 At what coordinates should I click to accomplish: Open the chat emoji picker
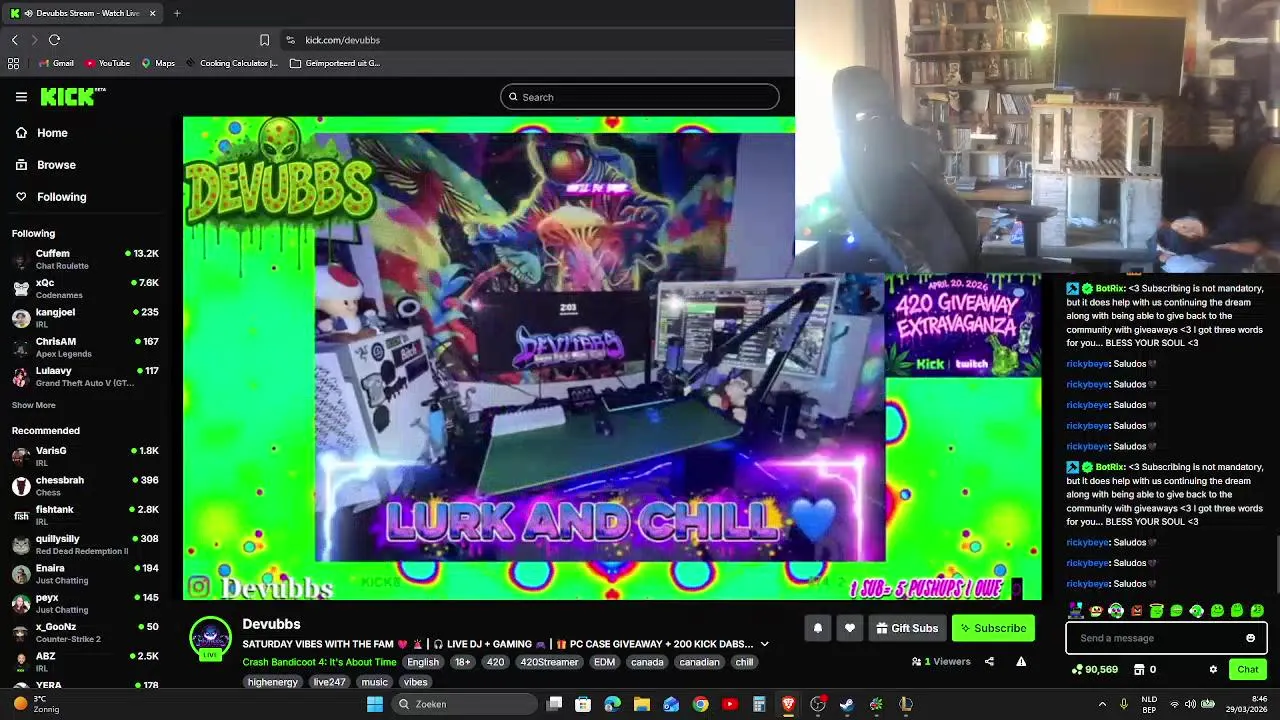pos(1250,638)
